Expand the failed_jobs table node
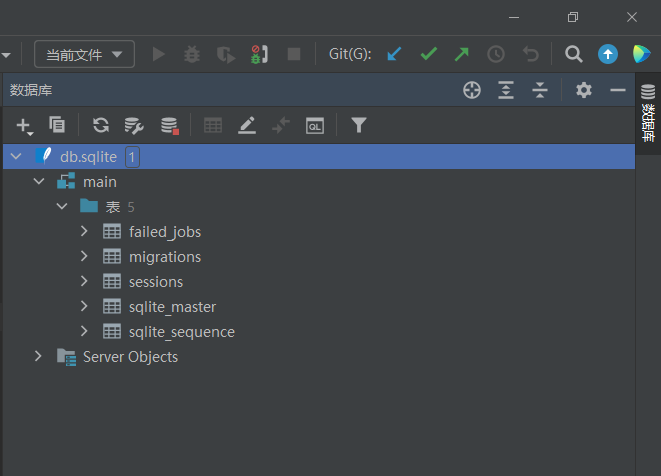The height and width of the screenshot is (476, 661). [85, 232]
